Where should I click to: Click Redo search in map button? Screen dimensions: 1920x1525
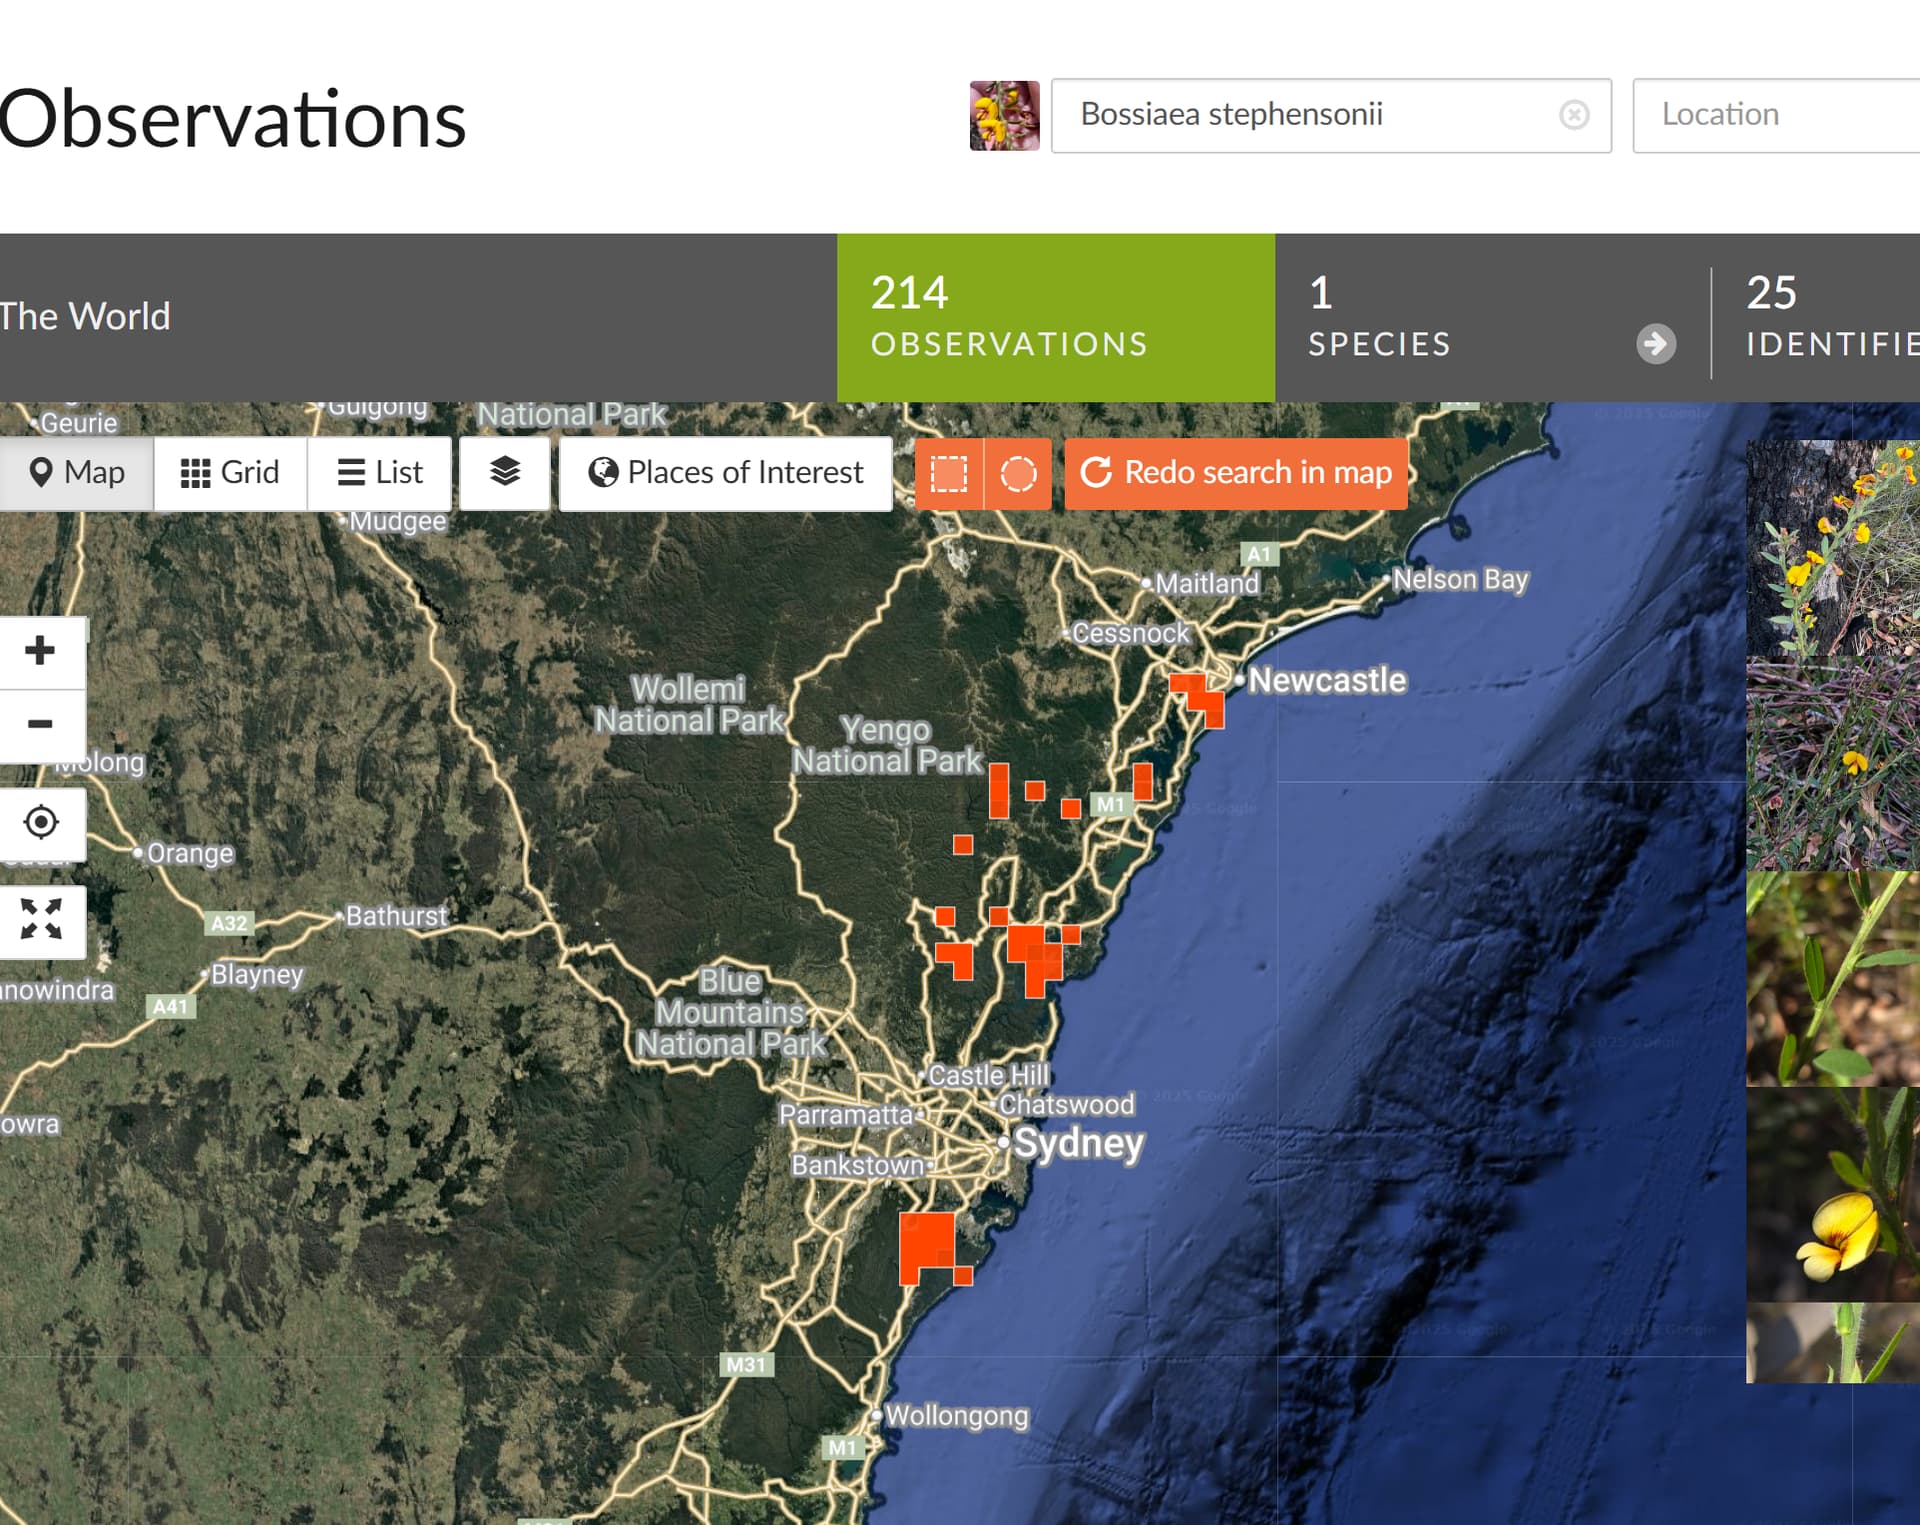pyautogui.click(x=1236, y=472)
